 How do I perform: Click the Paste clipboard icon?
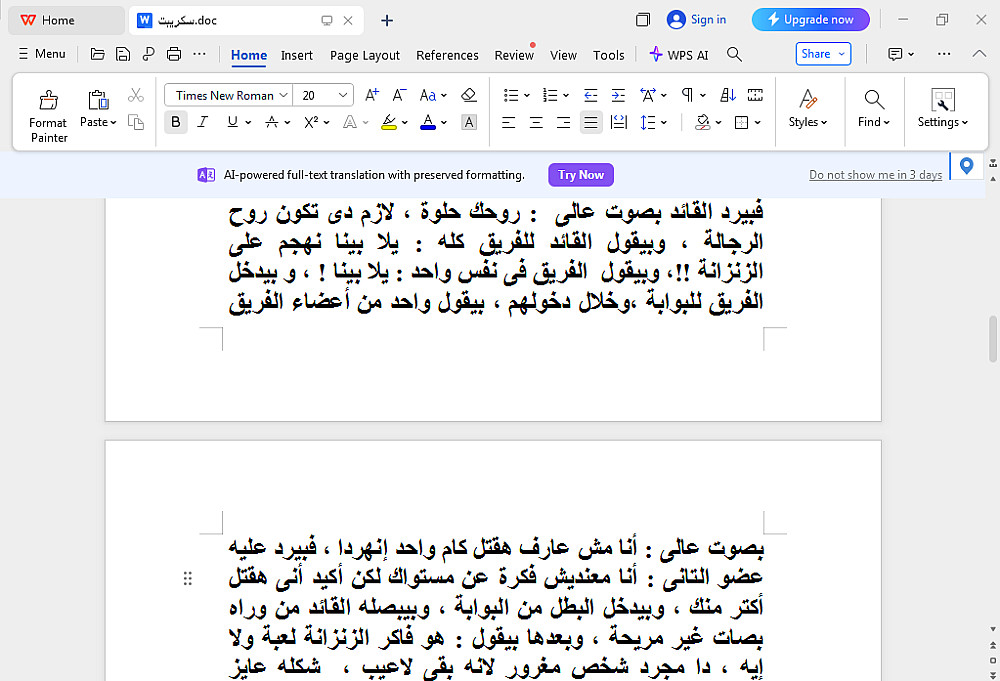98,99
